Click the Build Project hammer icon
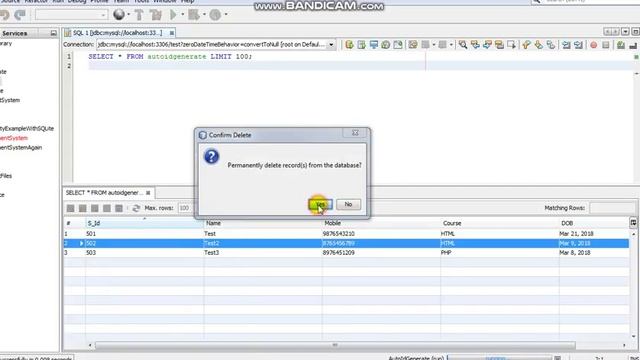The height and width of the screenshot is (360, 640). (139, 15)
